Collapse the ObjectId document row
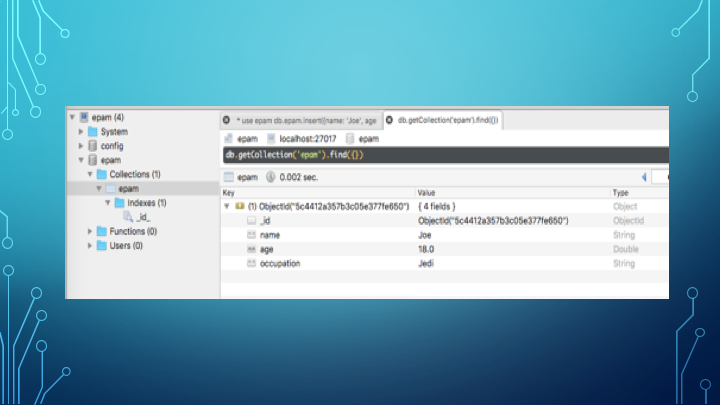 pos(227,207)
